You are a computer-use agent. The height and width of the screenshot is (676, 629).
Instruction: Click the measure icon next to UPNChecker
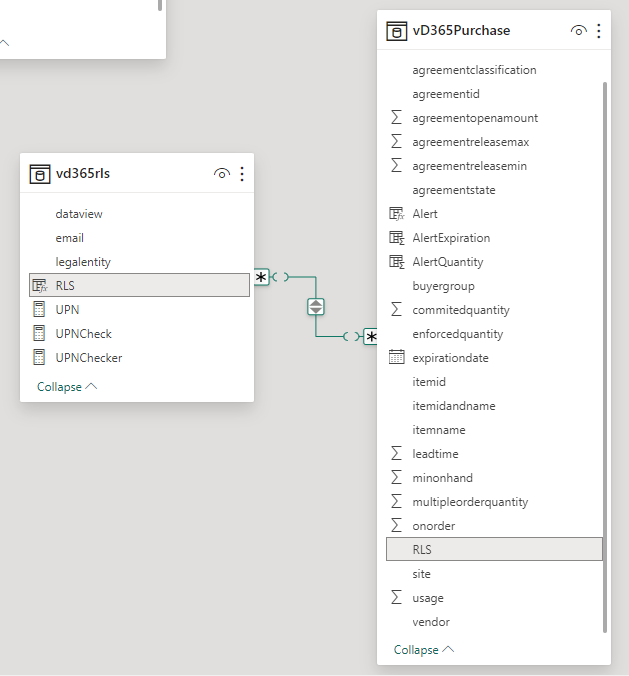point(39,357)
